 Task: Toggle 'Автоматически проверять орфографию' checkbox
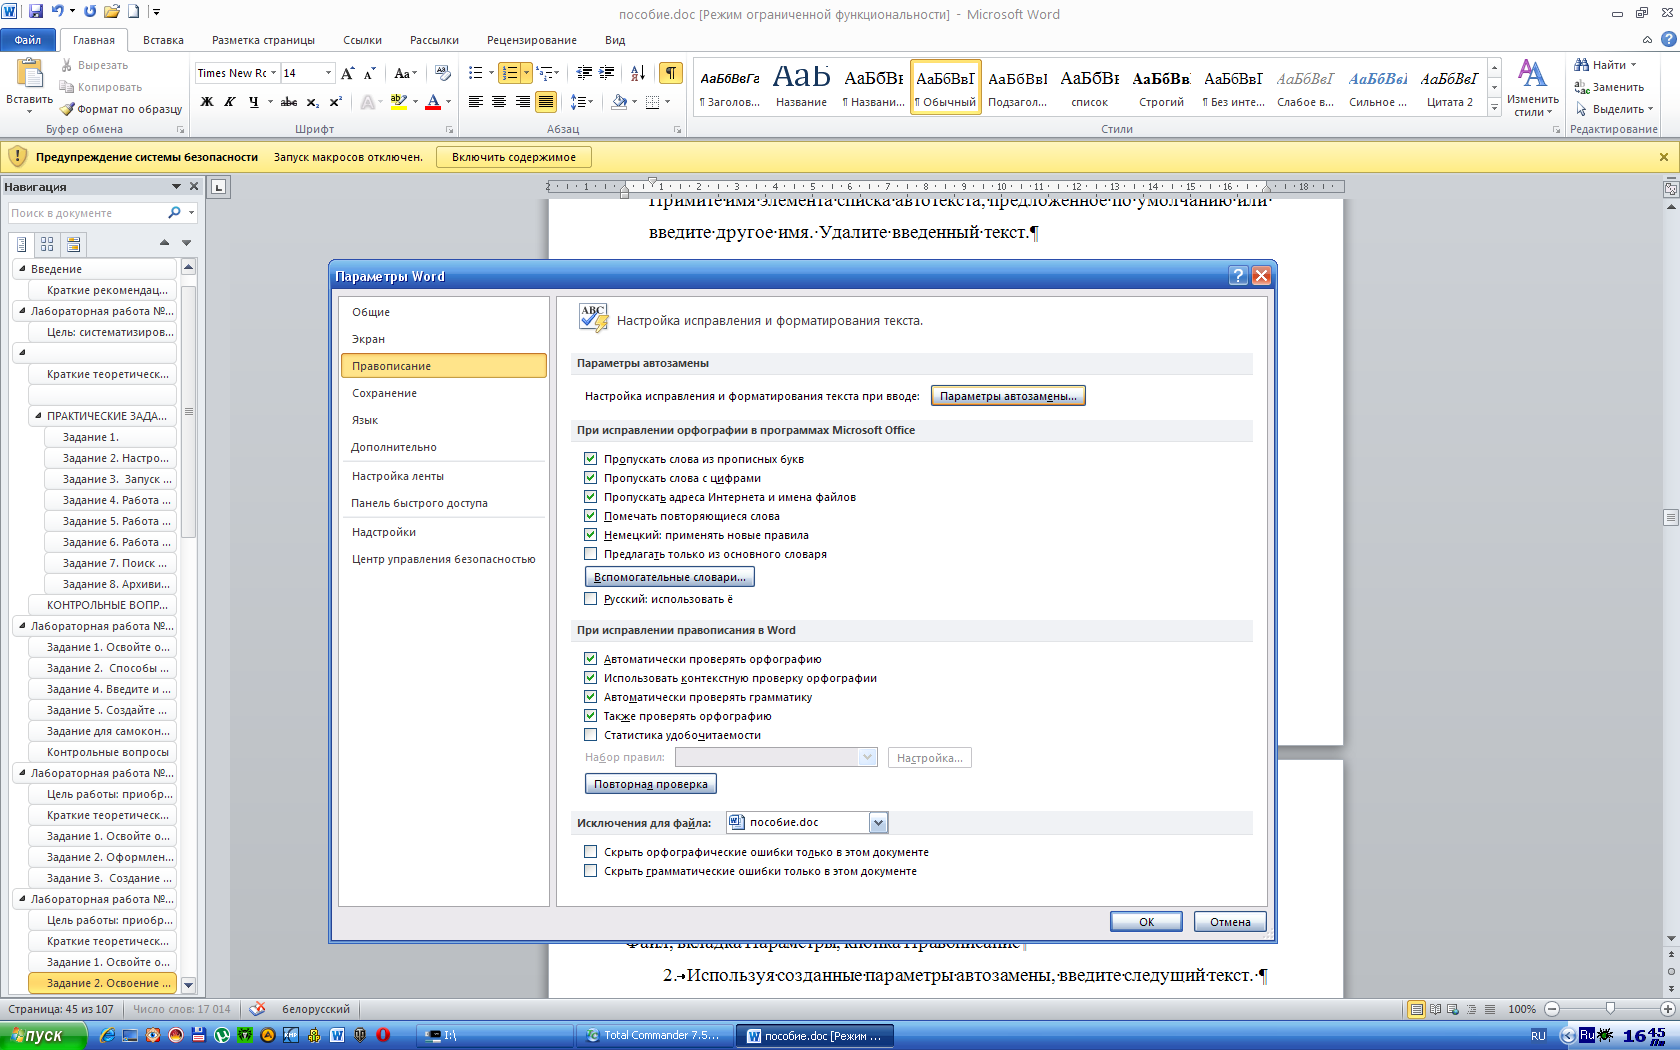point(590,659)
